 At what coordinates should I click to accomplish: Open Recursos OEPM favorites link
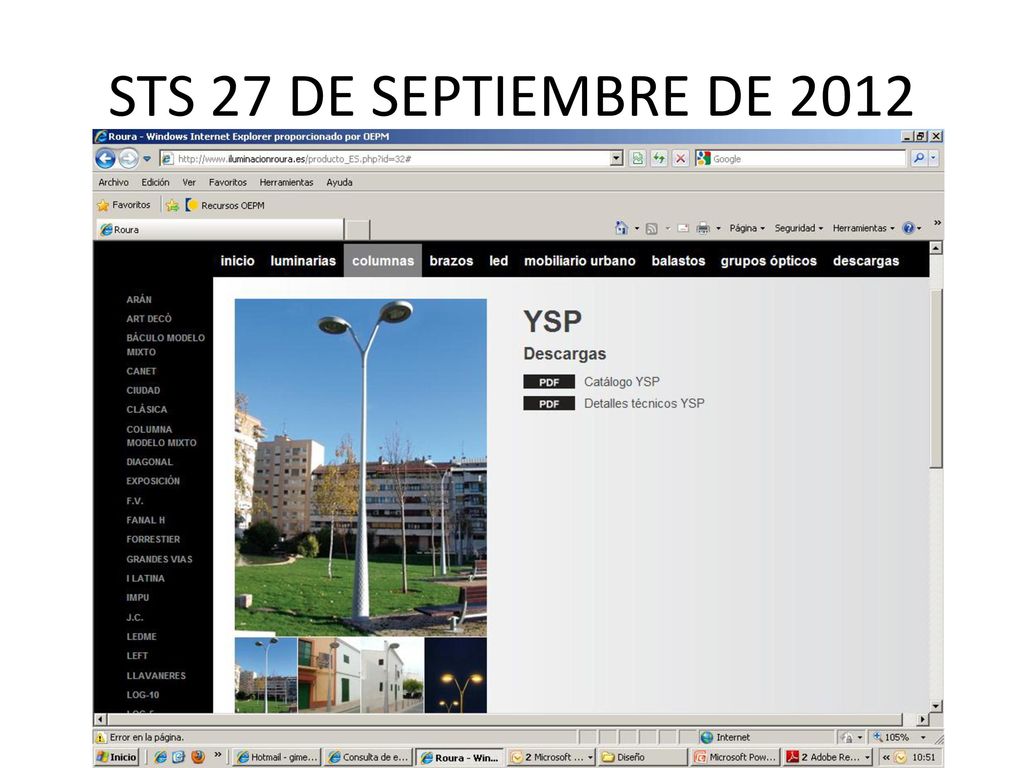[225, 205]
